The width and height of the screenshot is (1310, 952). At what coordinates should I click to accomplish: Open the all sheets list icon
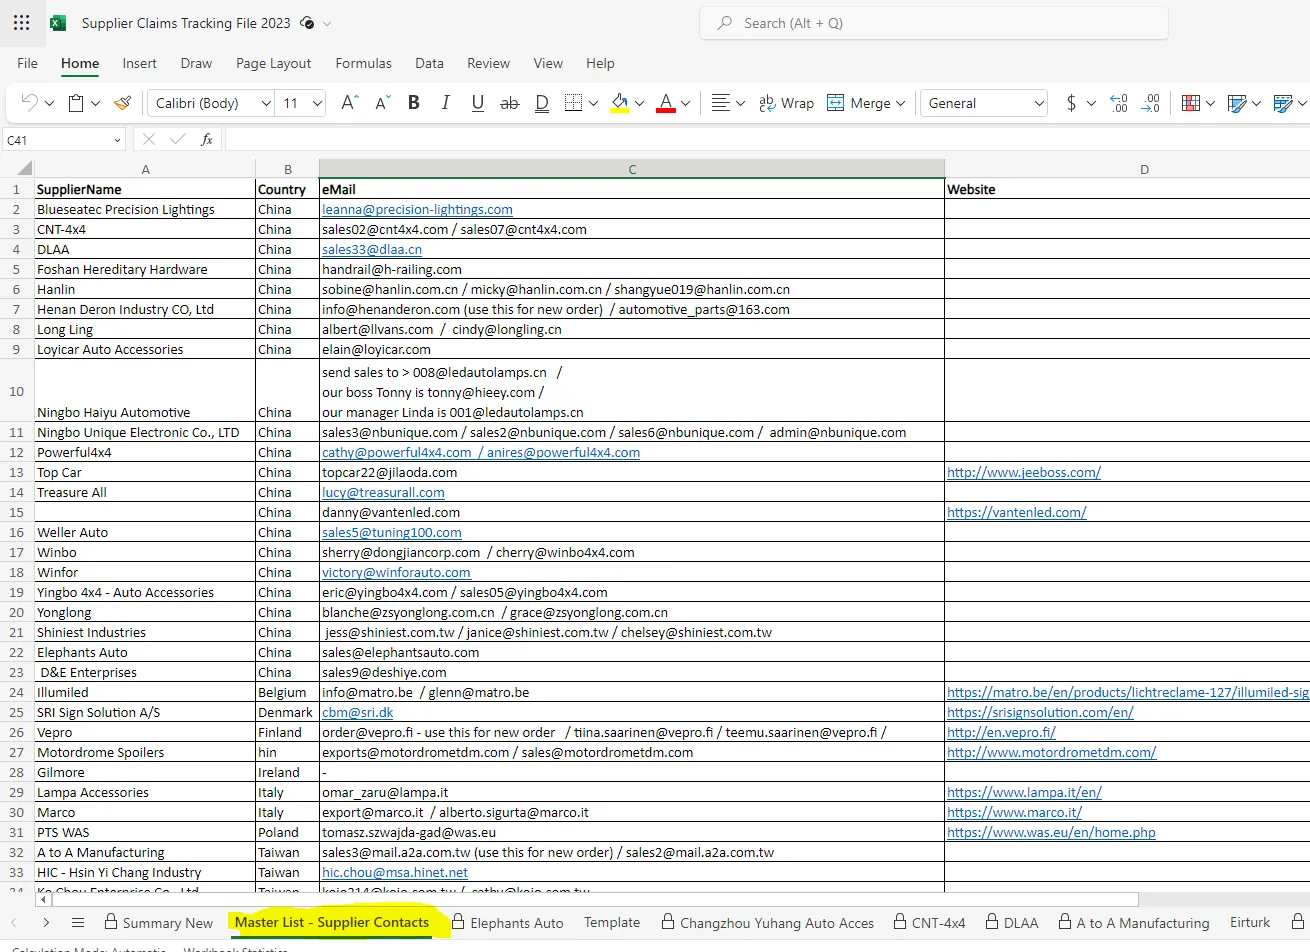coord(78,922)
